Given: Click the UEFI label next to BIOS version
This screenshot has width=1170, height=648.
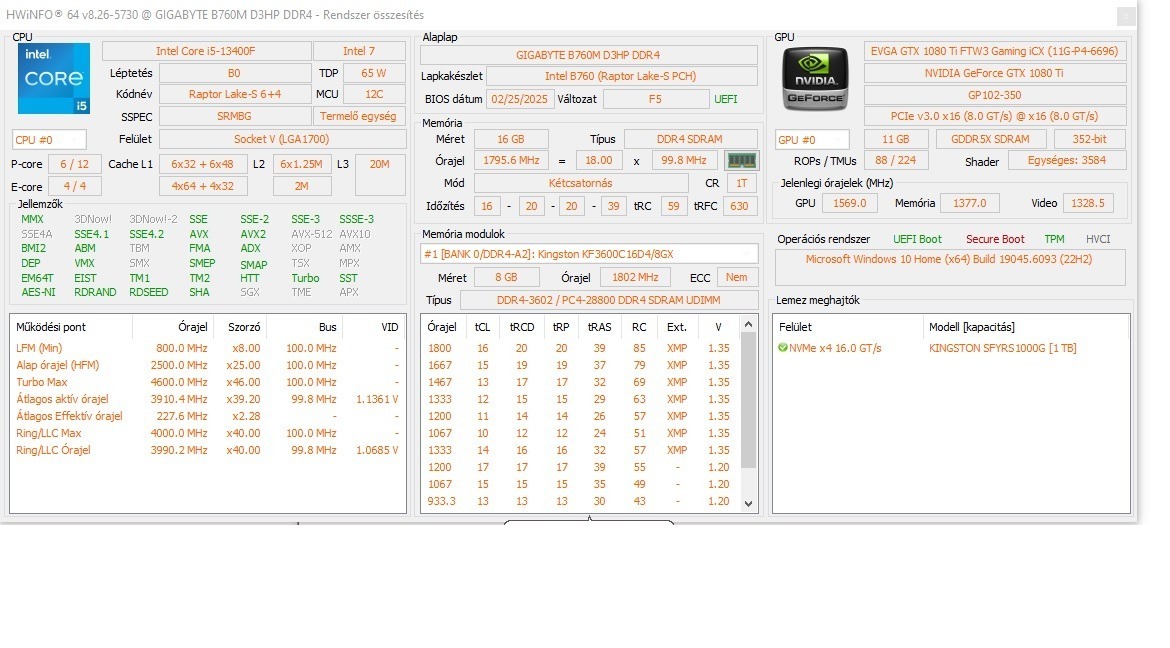Looking at the screenshot, I should (x=725, y=99).
